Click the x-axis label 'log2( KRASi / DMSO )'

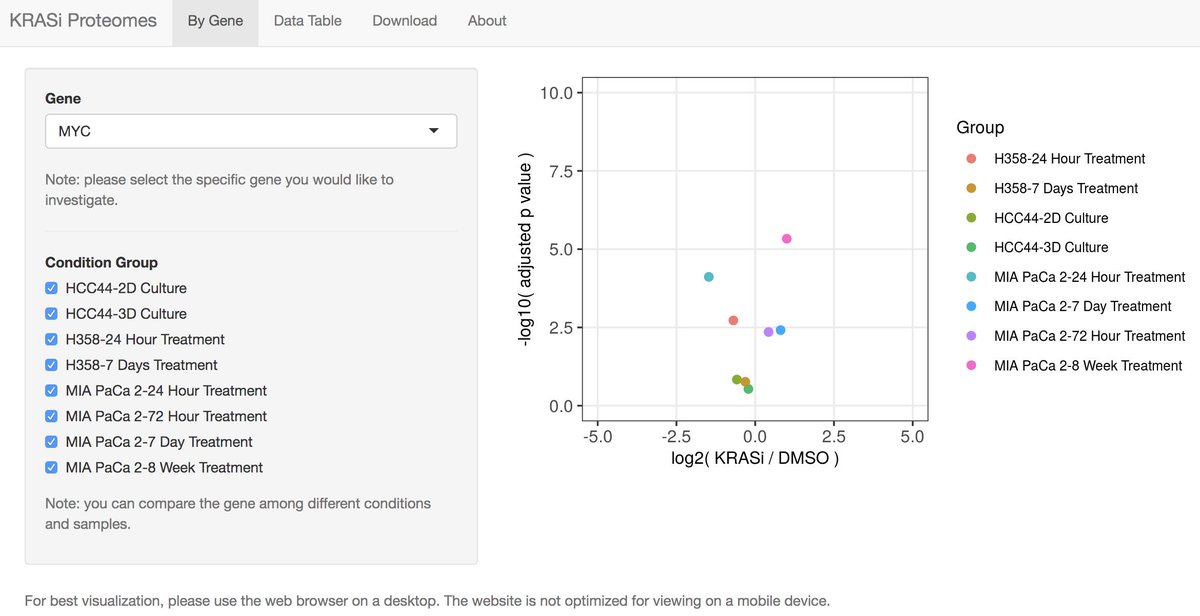[755, 459]
